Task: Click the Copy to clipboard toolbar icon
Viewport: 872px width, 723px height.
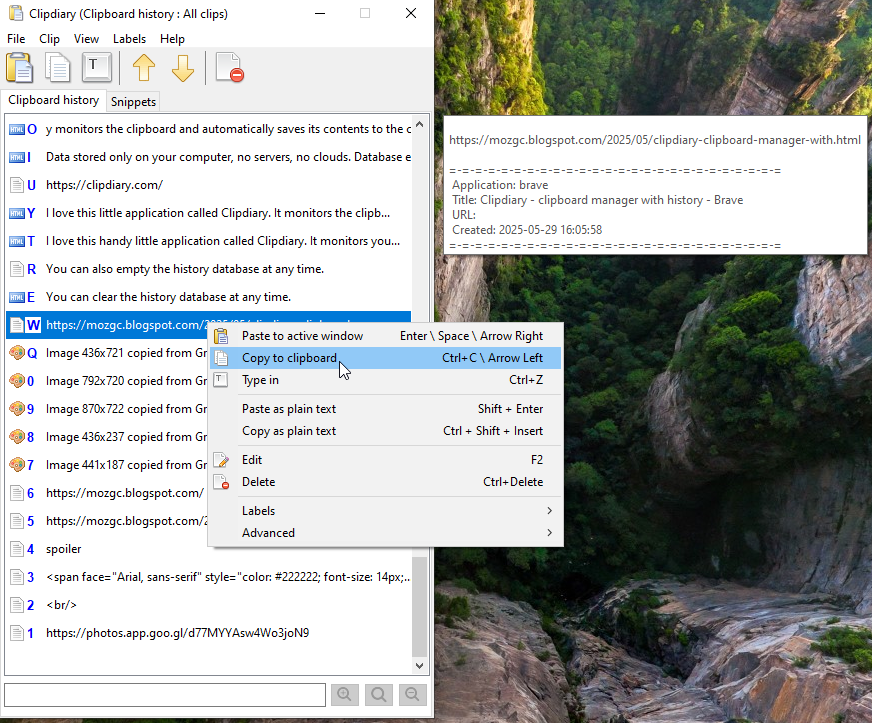Action: click(57, 68)
